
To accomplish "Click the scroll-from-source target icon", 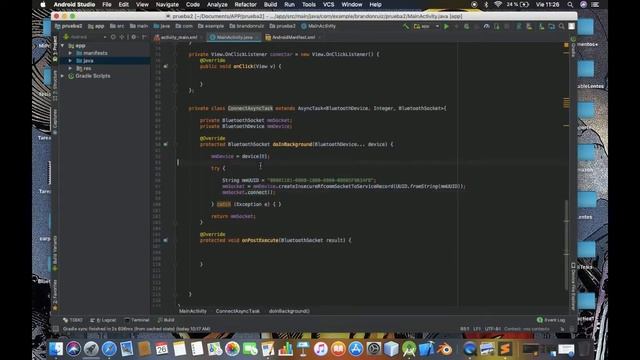I will click(x=113, y=37).
